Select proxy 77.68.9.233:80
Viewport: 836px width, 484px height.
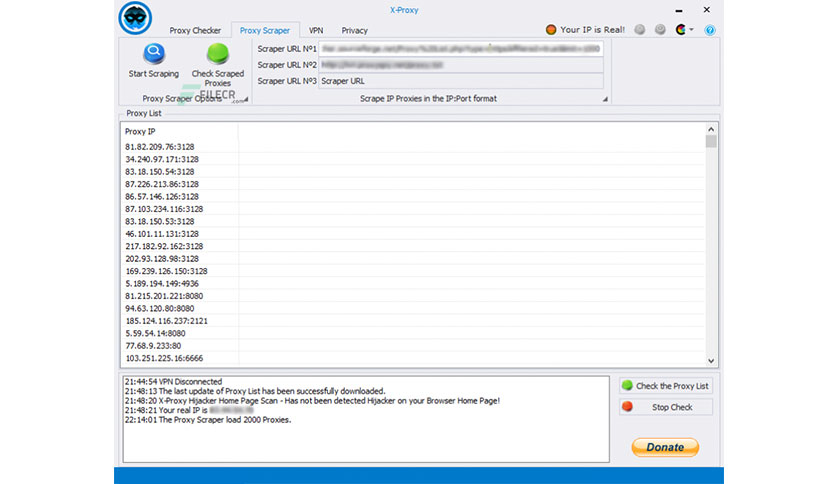coord(153,345)
